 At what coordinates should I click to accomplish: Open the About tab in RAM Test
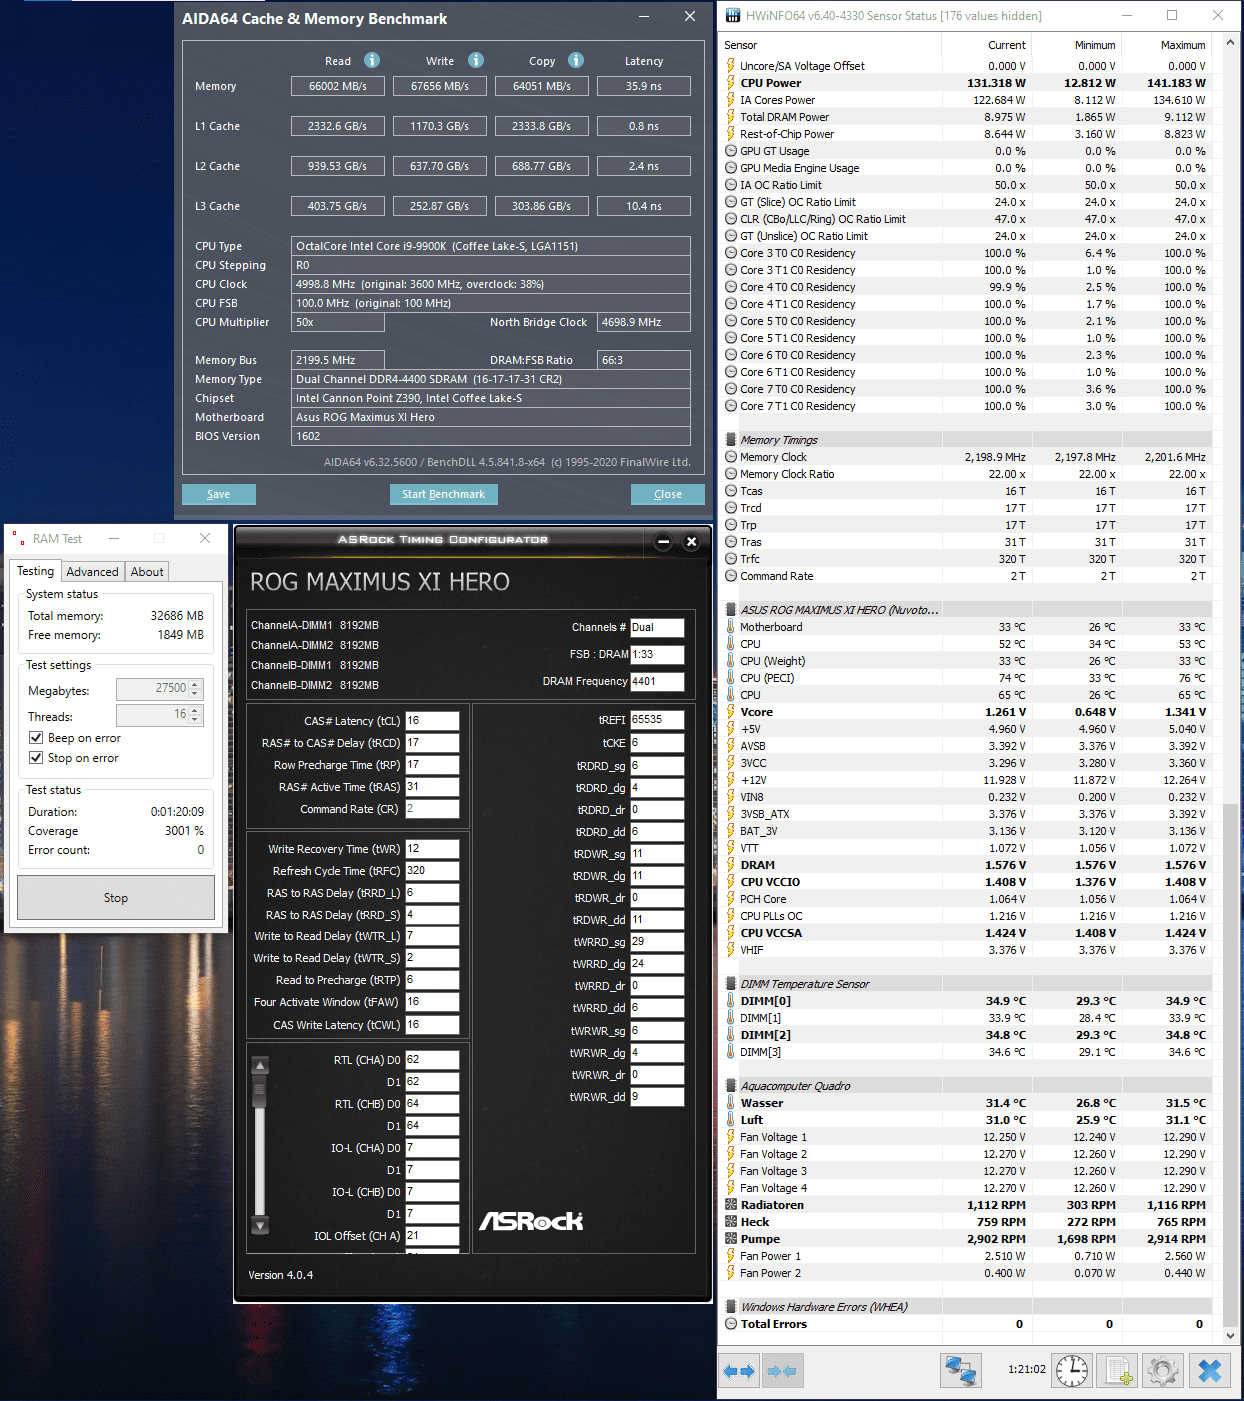coord(147,572)
